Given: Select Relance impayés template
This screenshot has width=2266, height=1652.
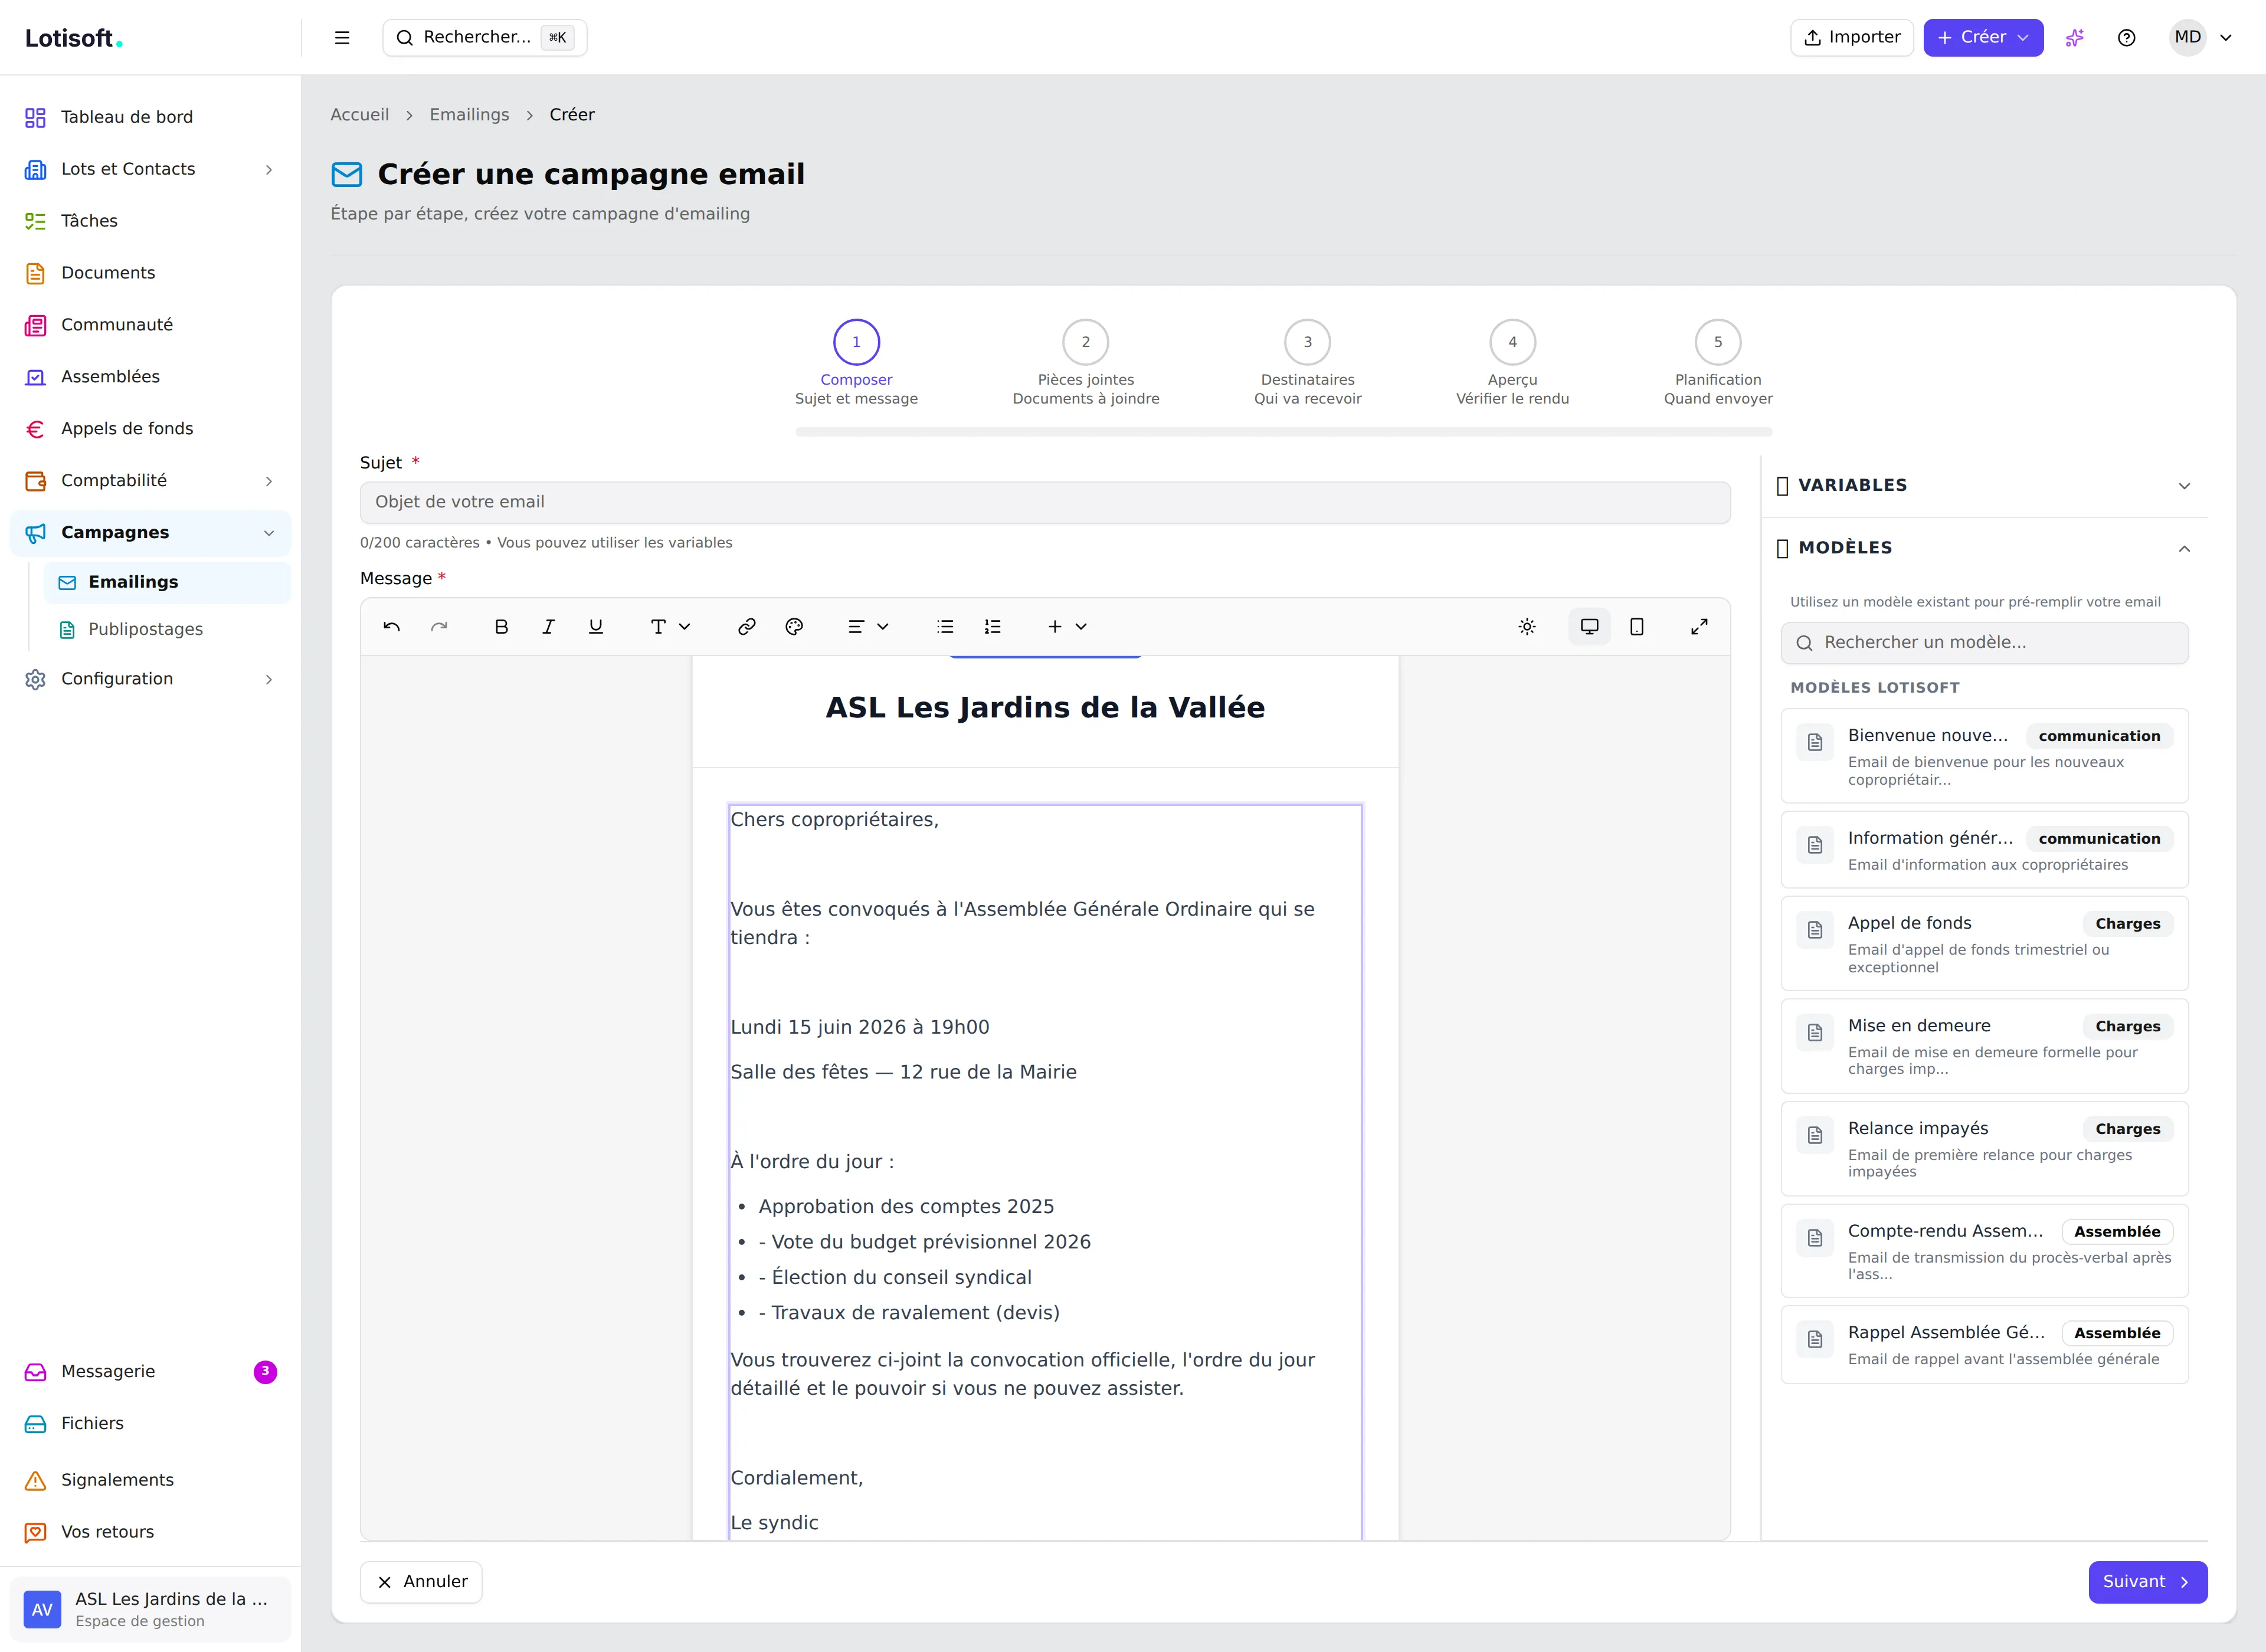Looking at the screenshot, I should coord(1984,1149).
